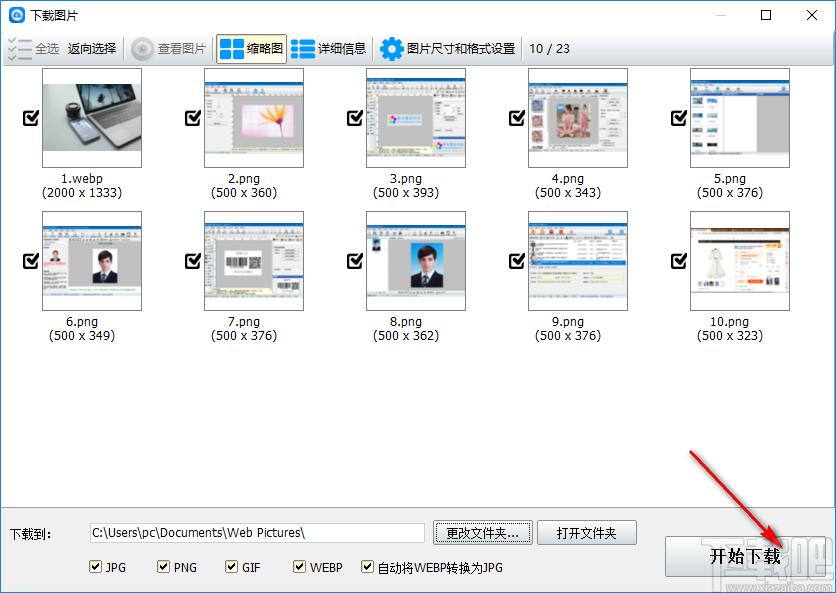Deselect the 6.png image checkbox
This screenshot has height=593, width=836.
coord(30,261)
